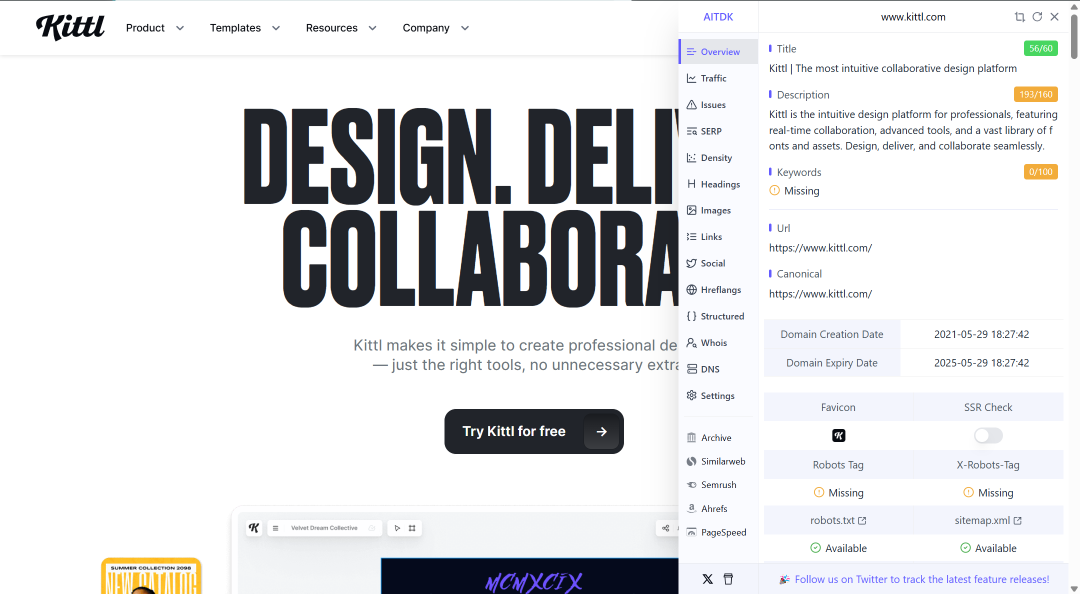Click the frame tool icon in the editor preview

pos(412,529)
